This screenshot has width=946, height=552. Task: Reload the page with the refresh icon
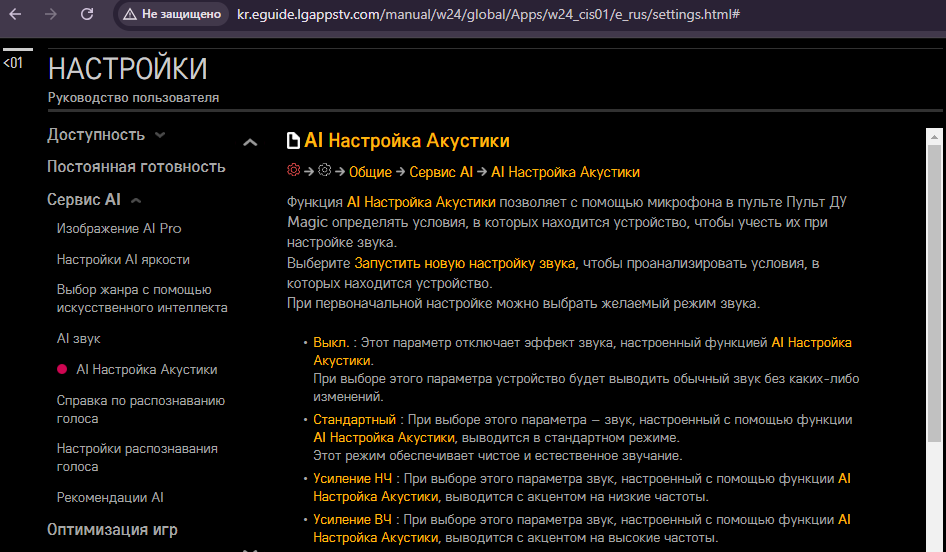(87, 15)
